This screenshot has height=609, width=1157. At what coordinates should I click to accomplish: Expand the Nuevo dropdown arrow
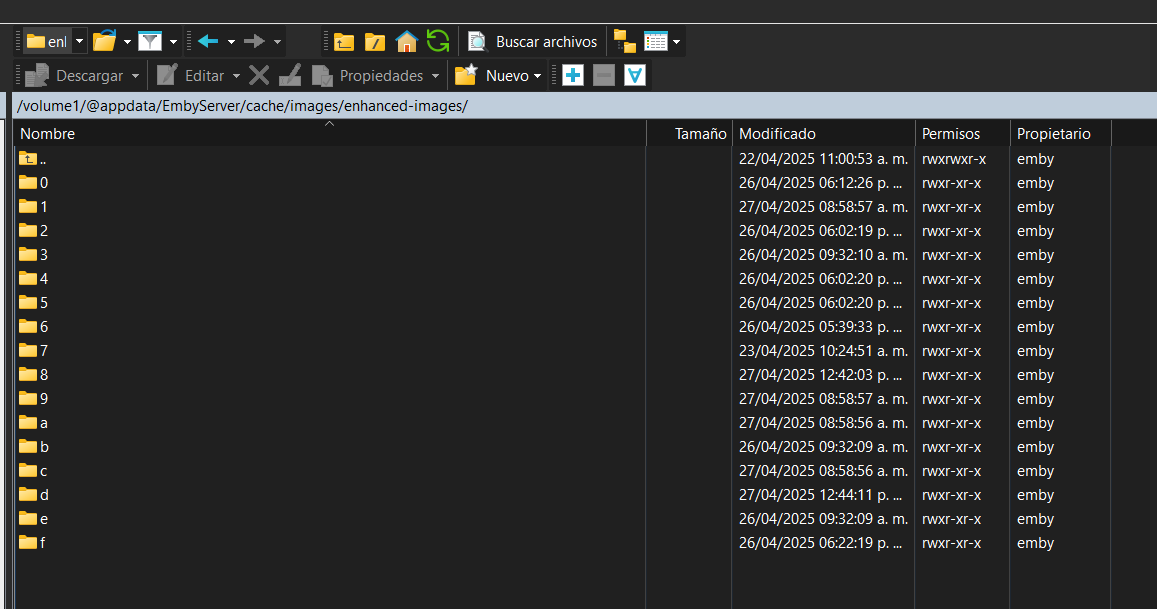point(538,76)
